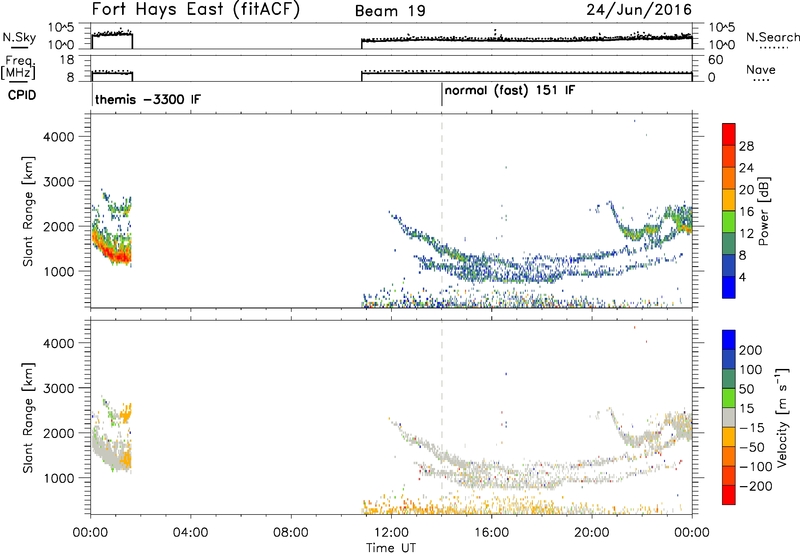Click the gray band of velocity colorbar
The height and width of the screenshot is (554, 800).
(729, 417)
